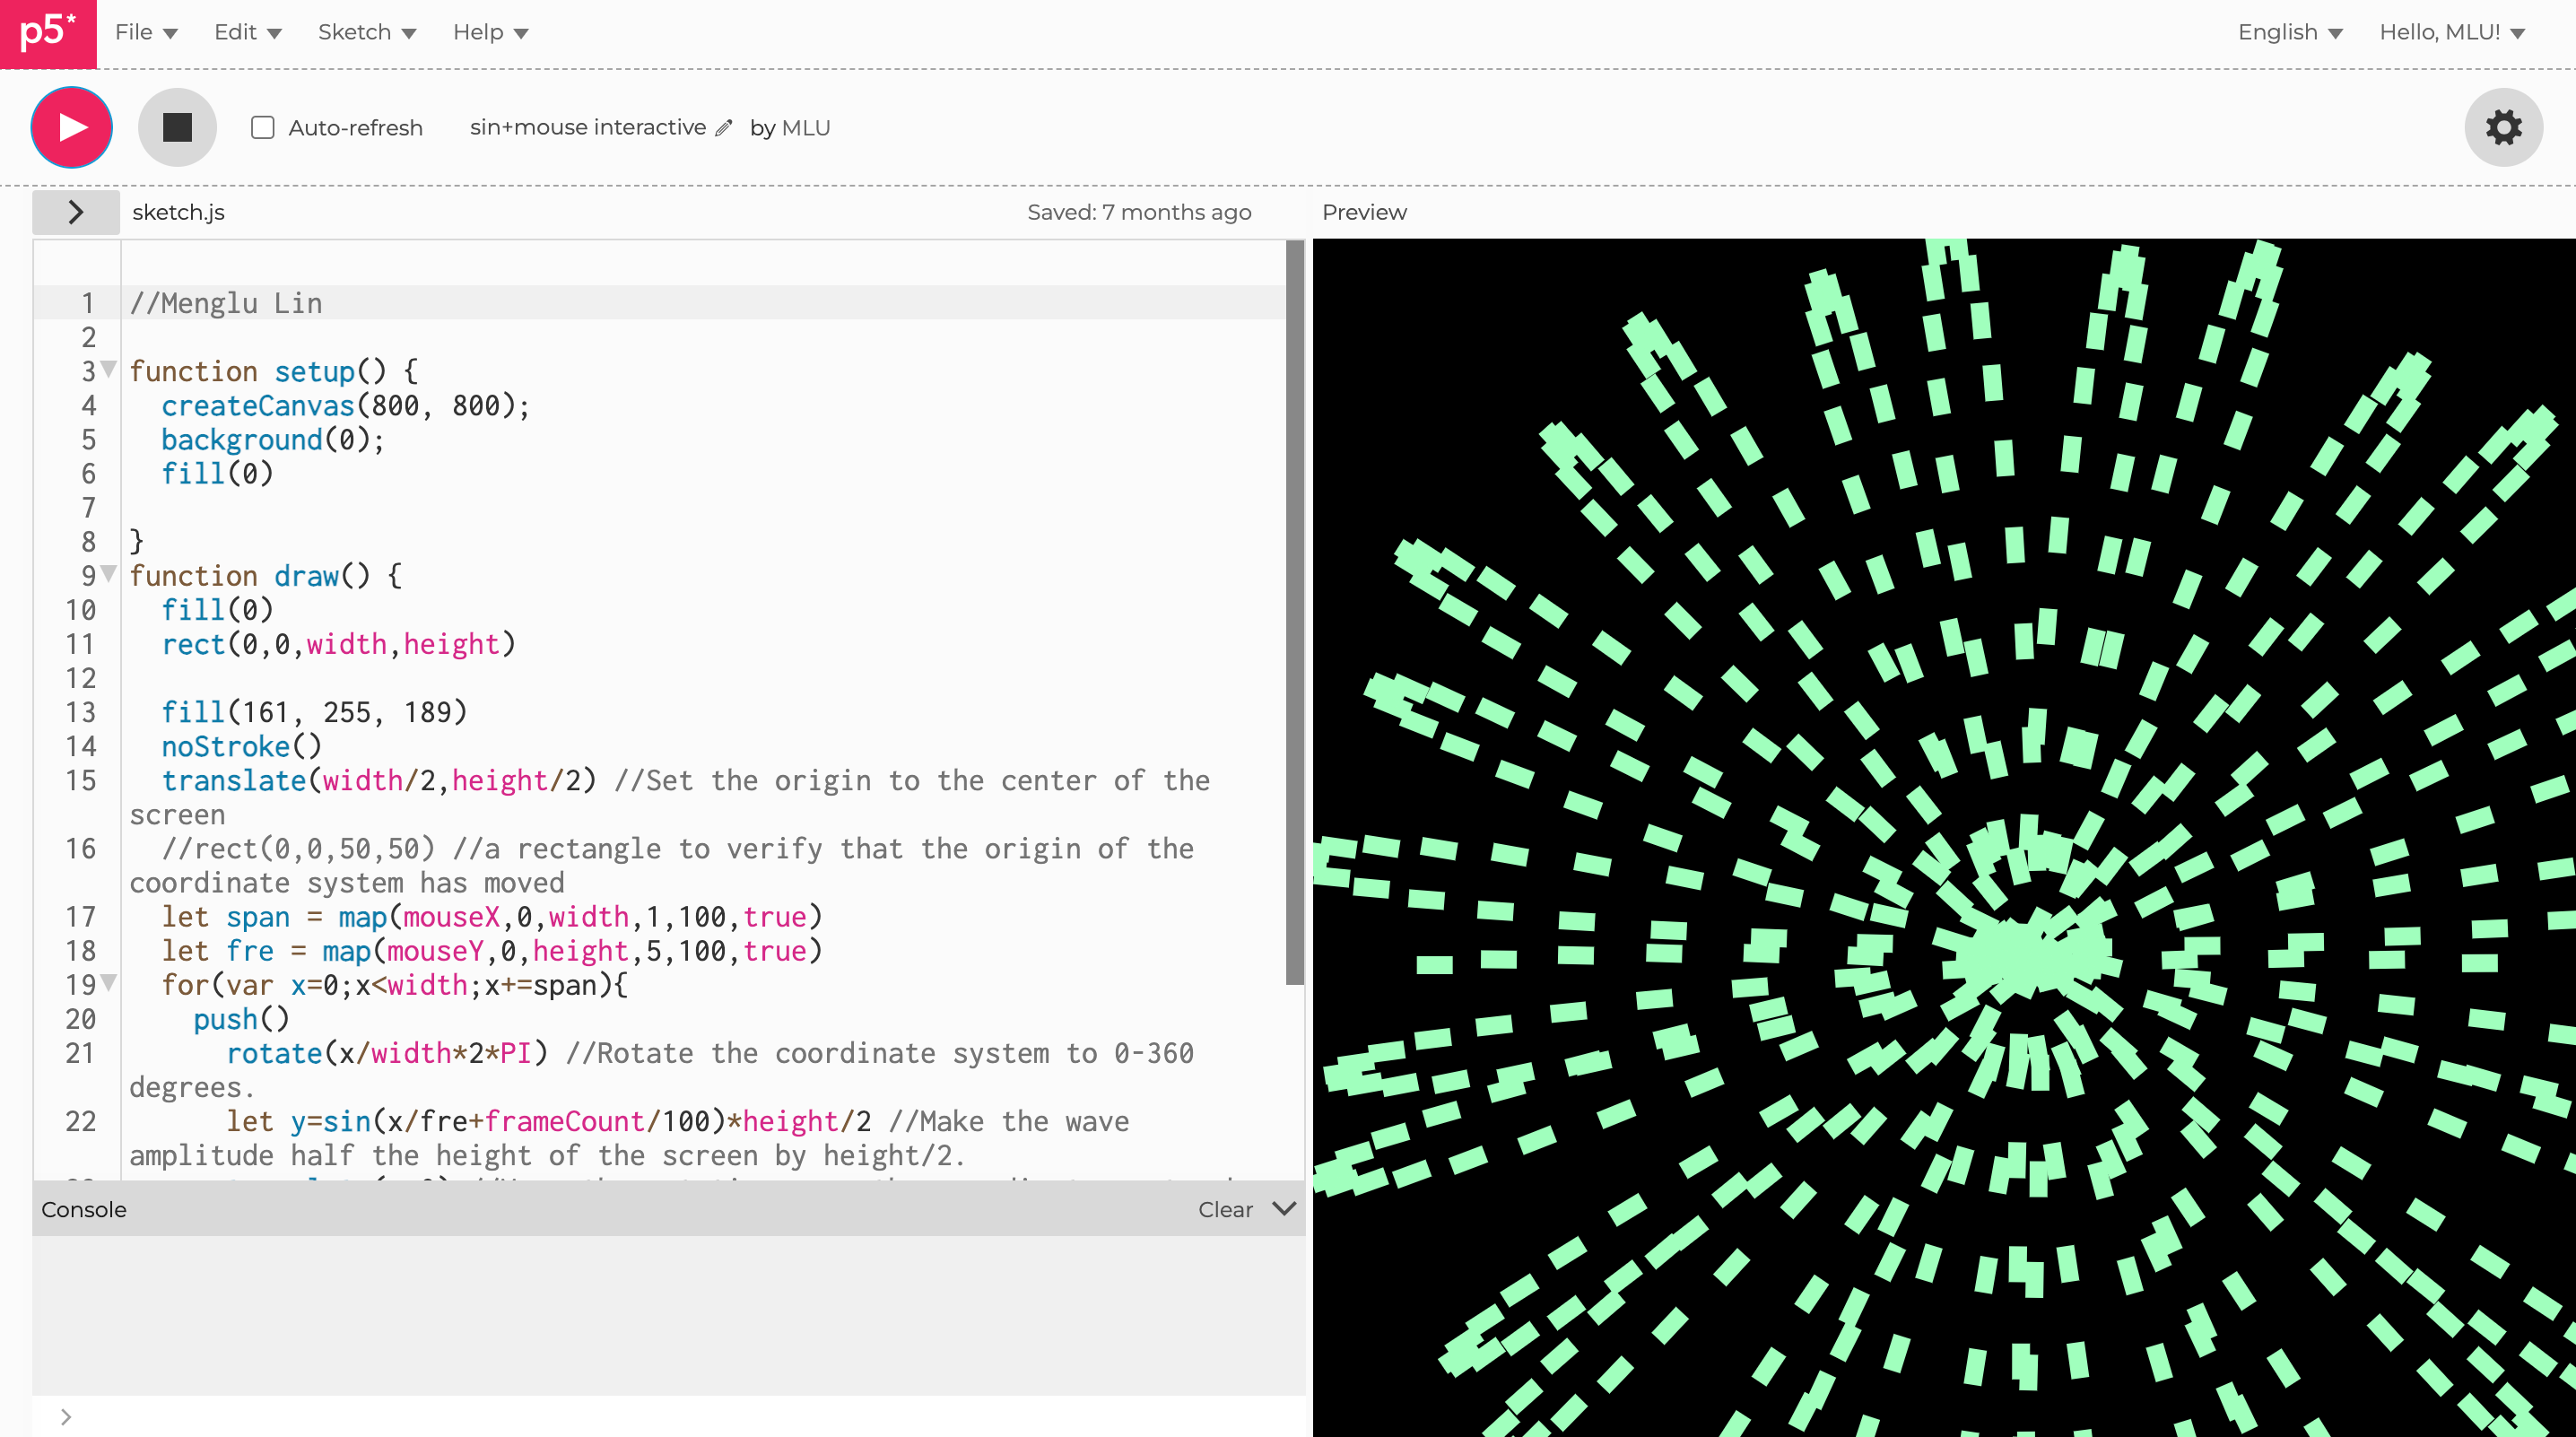
Task: Open the Hello, MLU! account dropdown
Action: [x=2451, y=32]
